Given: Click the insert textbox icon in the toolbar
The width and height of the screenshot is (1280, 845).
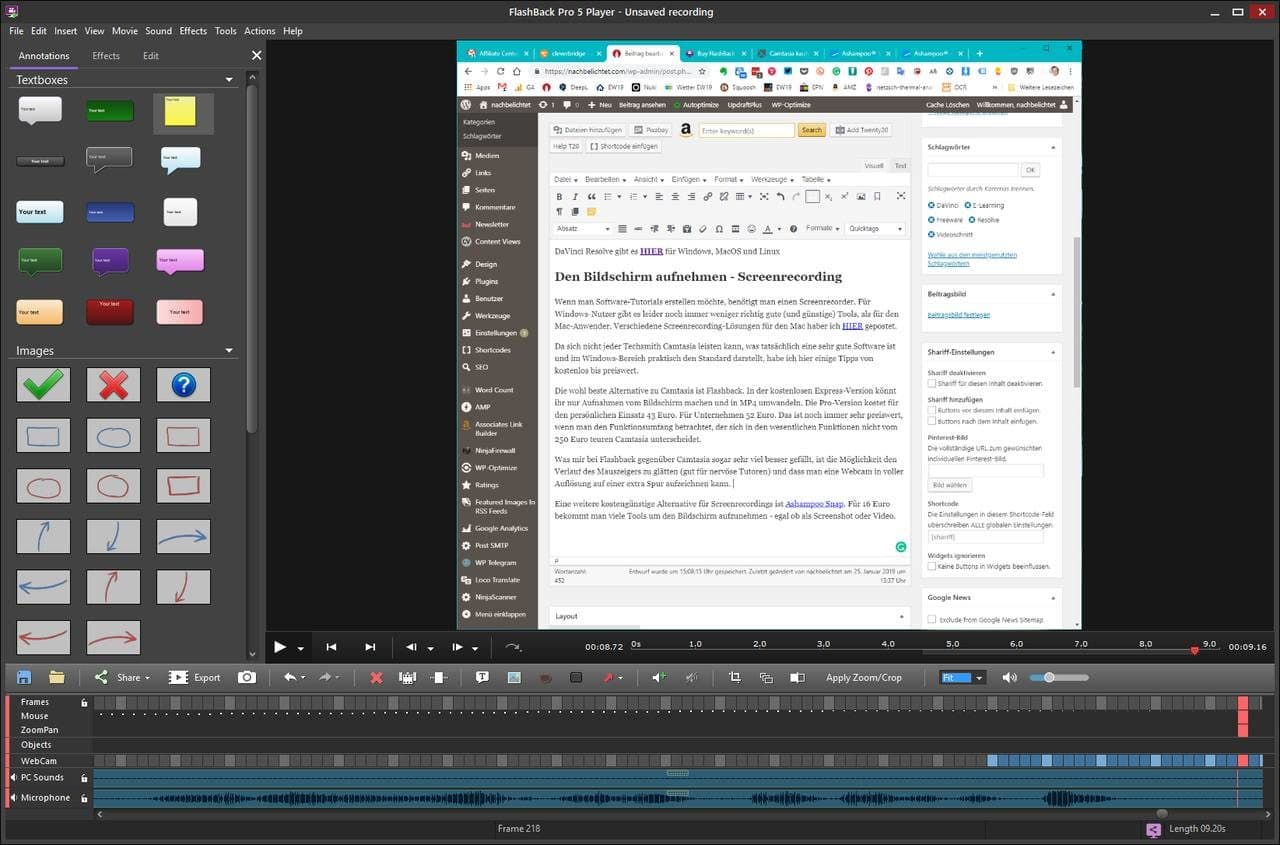Looking at the screenshot, I should point(482,677).
